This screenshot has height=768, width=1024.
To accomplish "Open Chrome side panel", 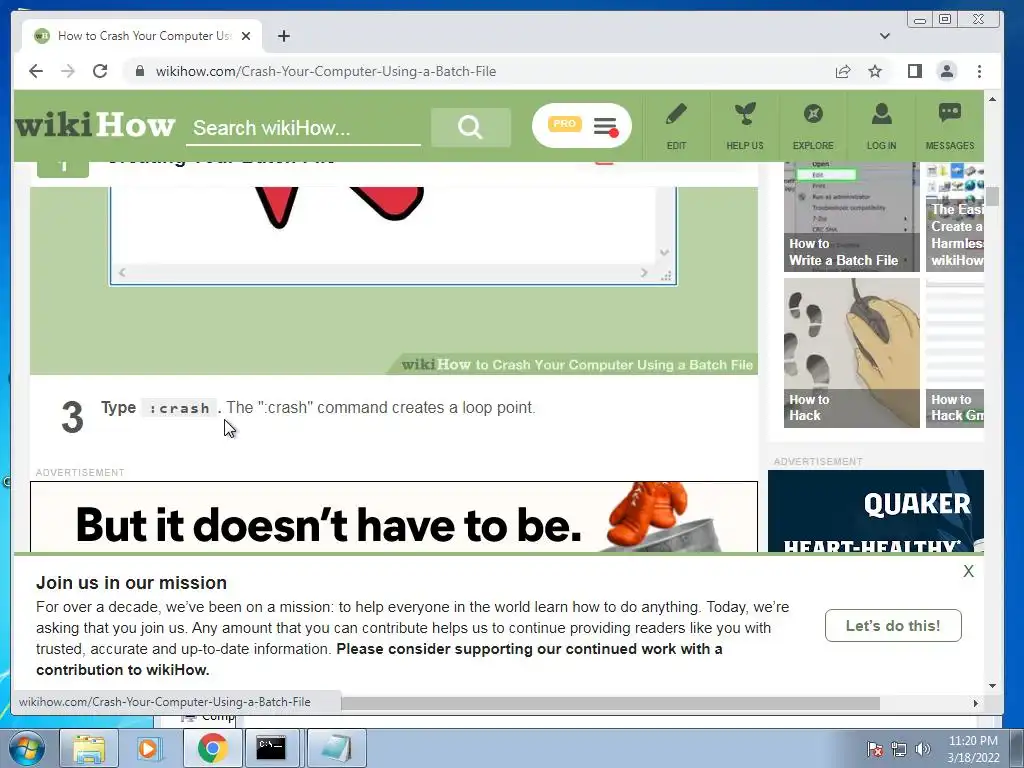I will (914, 71).
